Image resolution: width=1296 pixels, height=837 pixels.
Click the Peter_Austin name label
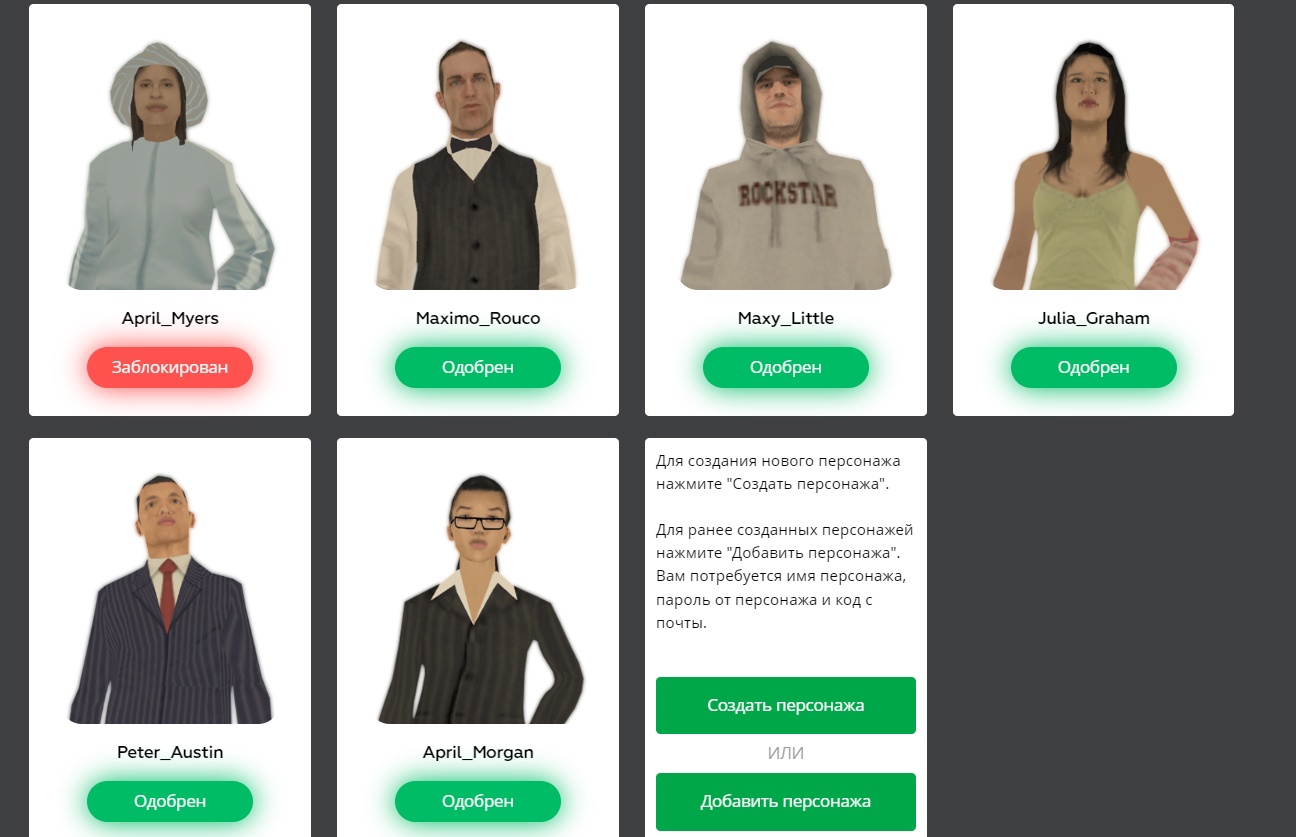pyautogui.click(x=170, y=752)
